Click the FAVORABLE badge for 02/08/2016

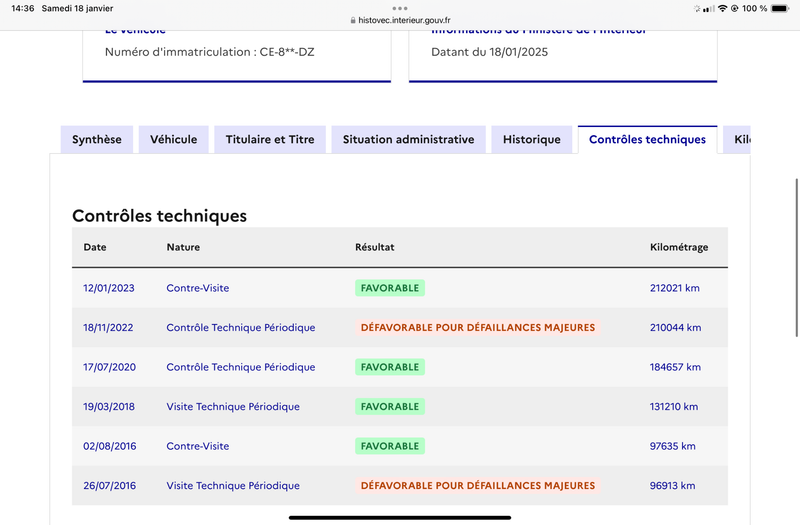pyautogui.click(x=390, y=446)
